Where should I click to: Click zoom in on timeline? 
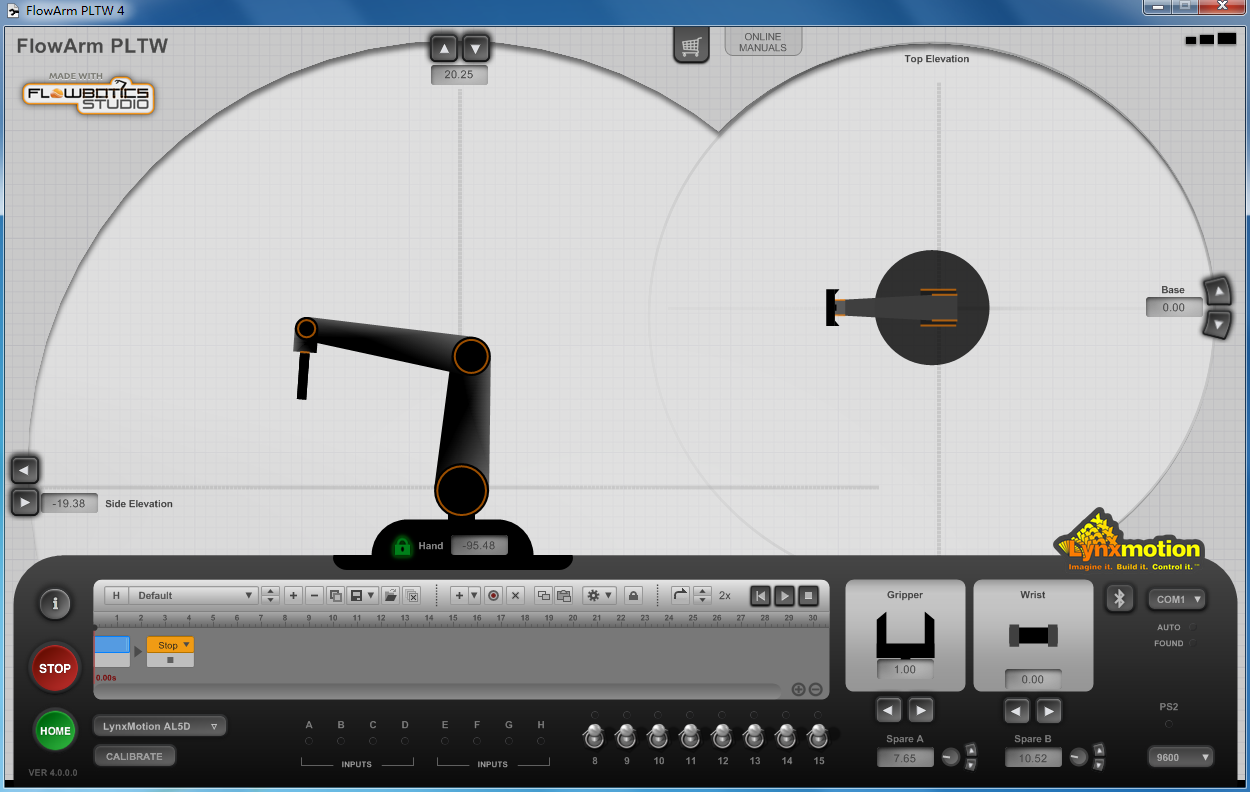[798, 690]
